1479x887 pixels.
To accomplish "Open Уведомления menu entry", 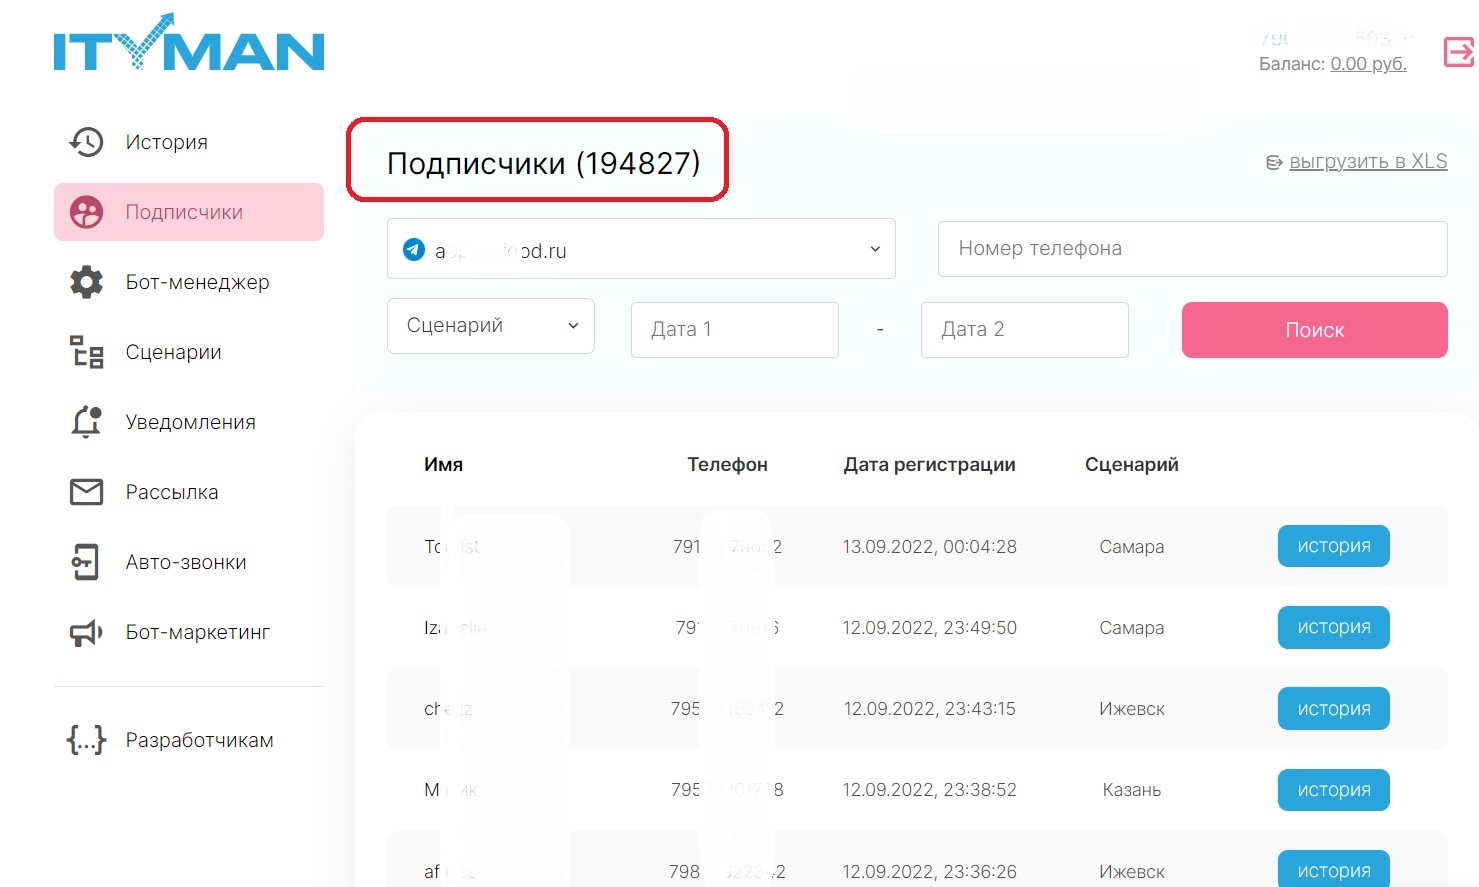I will pyautogui.click(x=190, y=422).
